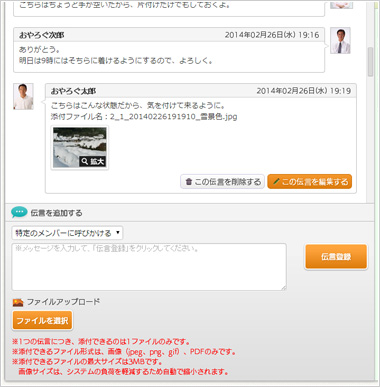Click the おやろぐ次郎 name in the message header
380x387 pixels.
(x=42, y=35)
